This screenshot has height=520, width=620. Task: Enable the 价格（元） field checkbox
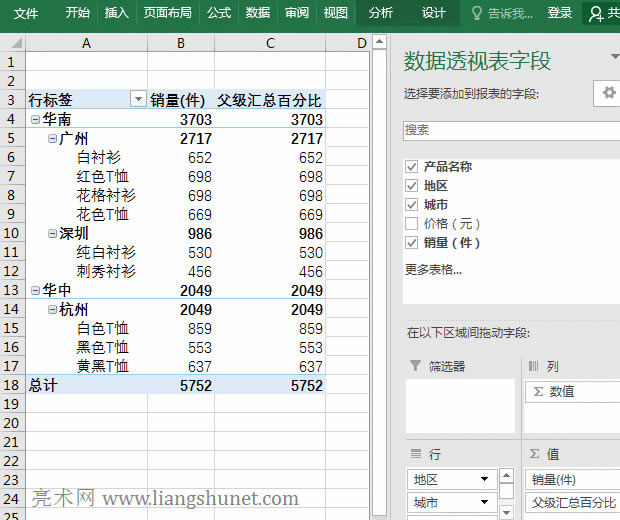411,224
